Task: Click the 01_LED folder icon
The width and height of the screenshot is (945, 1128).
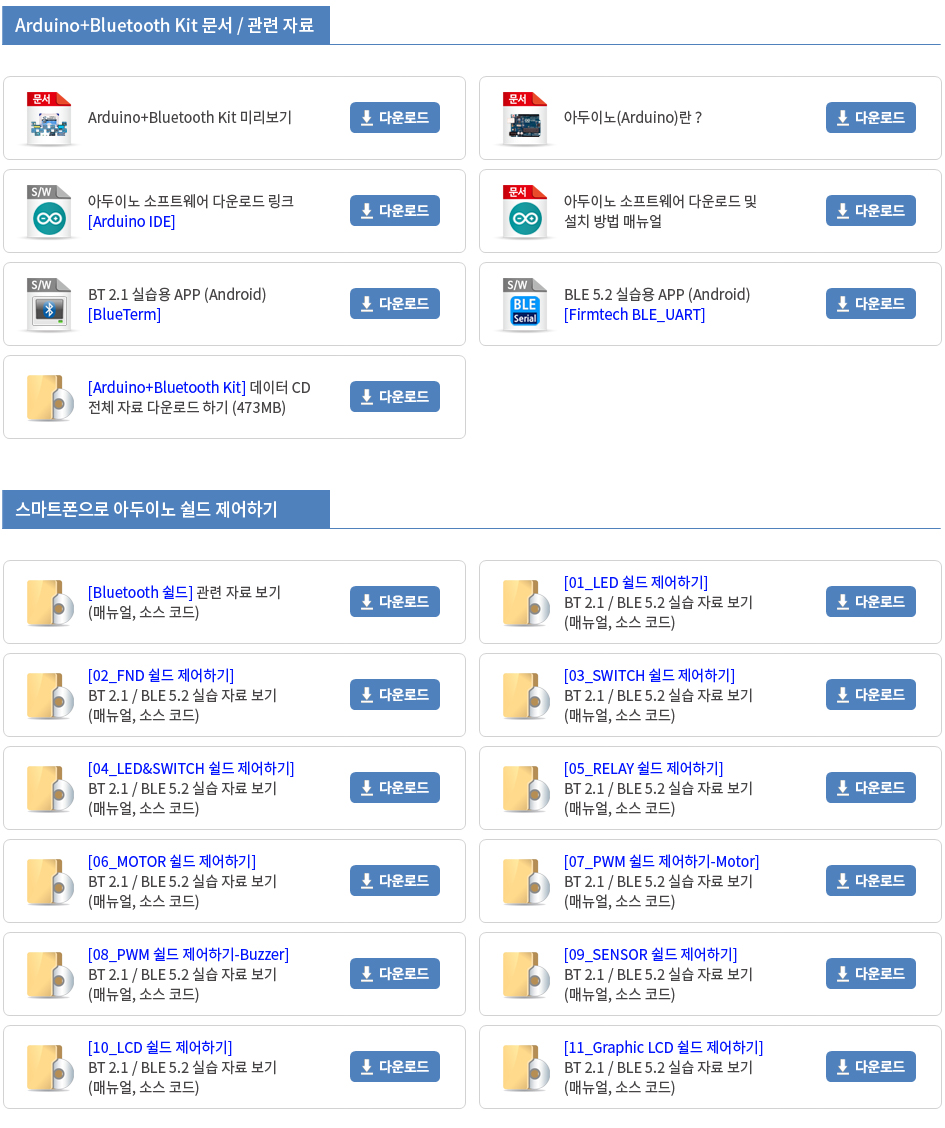Action: pyautogui.click(x=526, y=602)
